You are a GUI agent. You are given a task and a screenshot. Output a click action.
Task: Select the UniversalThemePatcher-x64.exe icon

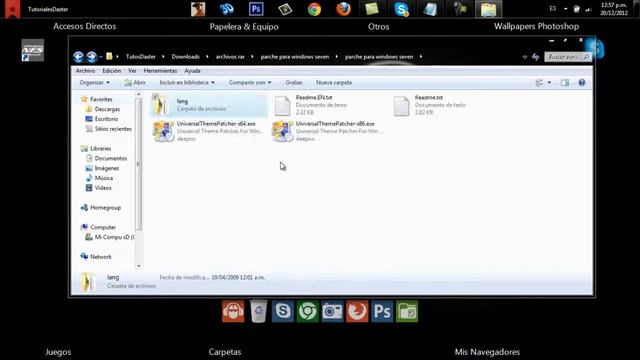(163, 131)
